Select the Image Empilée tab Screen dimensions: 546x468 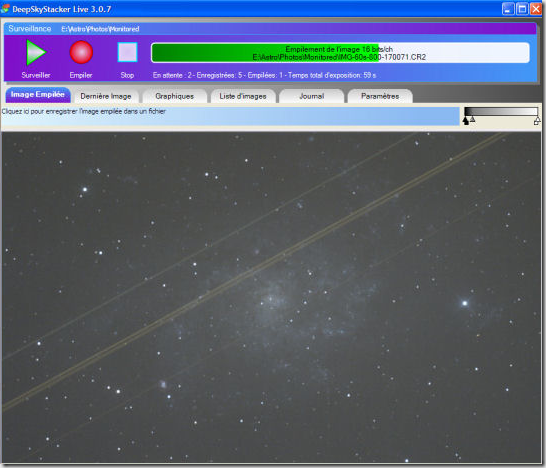pos(38,95)
